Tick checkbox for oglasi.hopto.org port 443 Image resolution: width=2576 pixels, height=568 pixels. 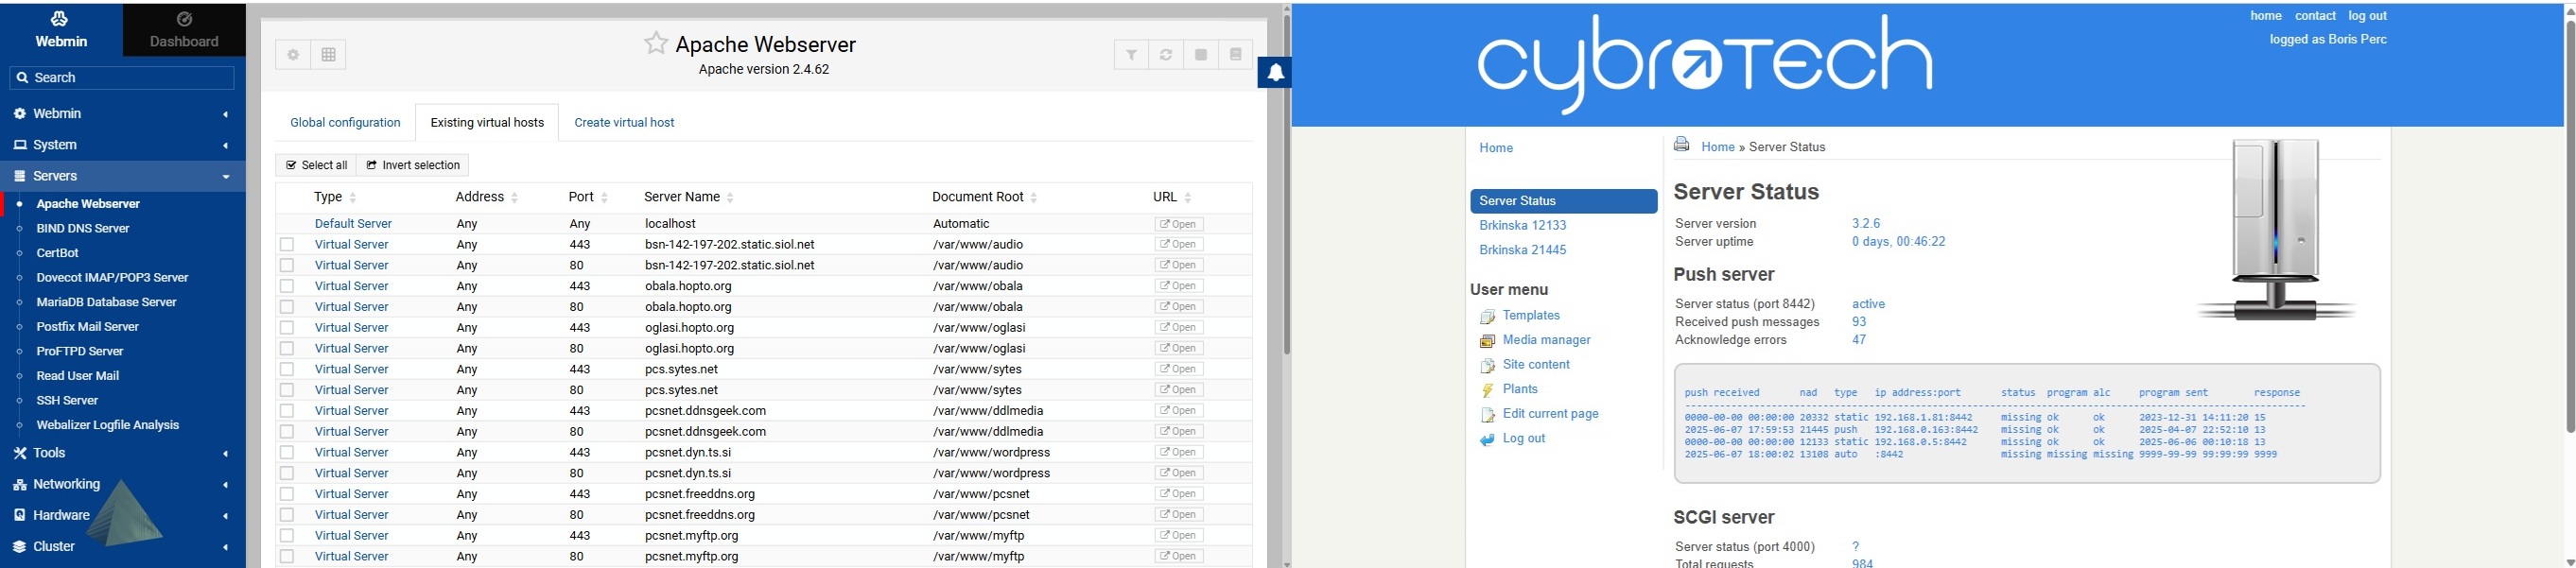[287, 328]
